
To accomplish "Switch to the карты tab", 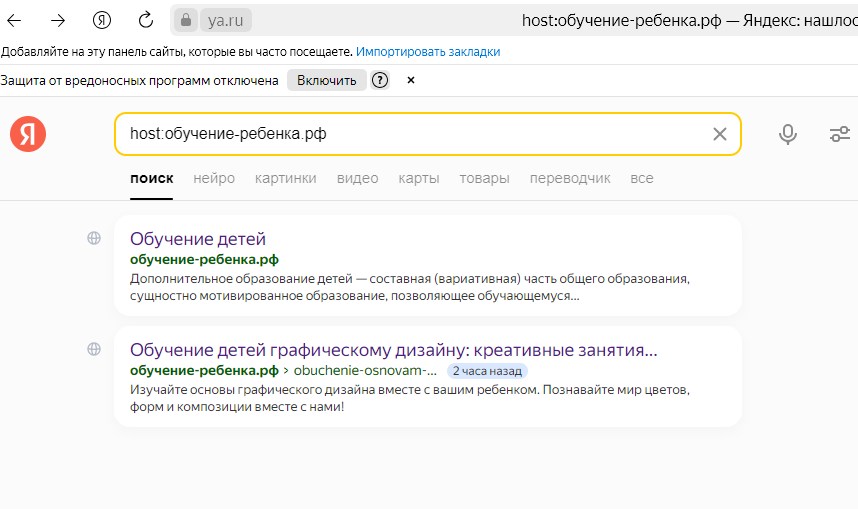I will 419,178.
